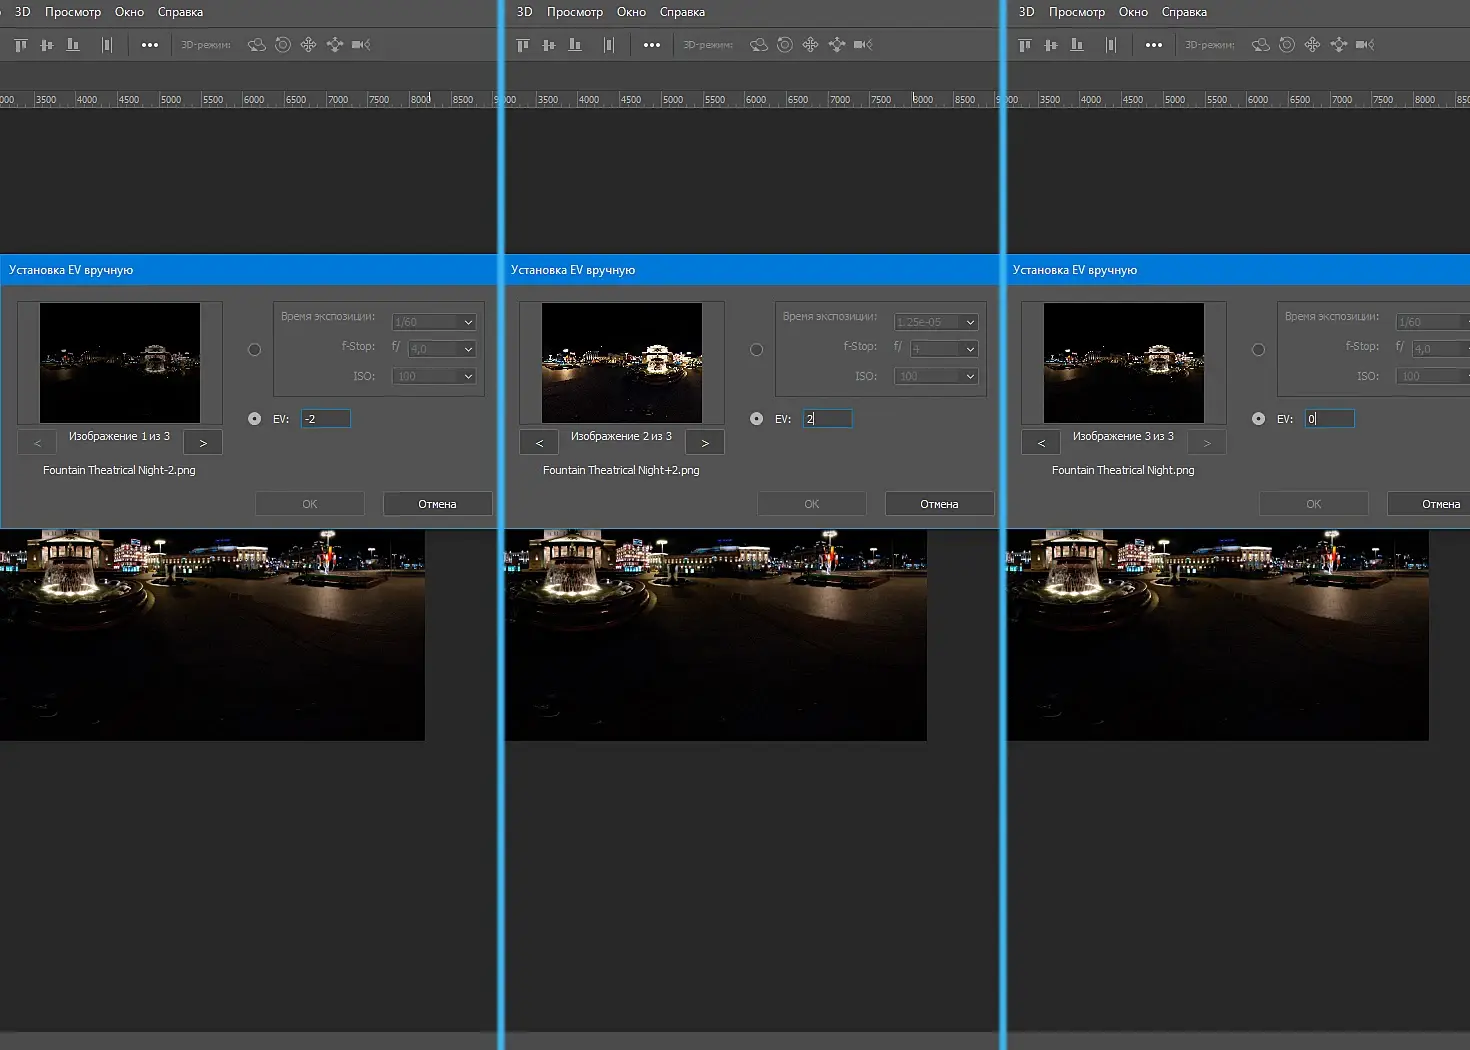Select 3D orbit rotate icon in leftmost toolbar

tap(257, 45)
